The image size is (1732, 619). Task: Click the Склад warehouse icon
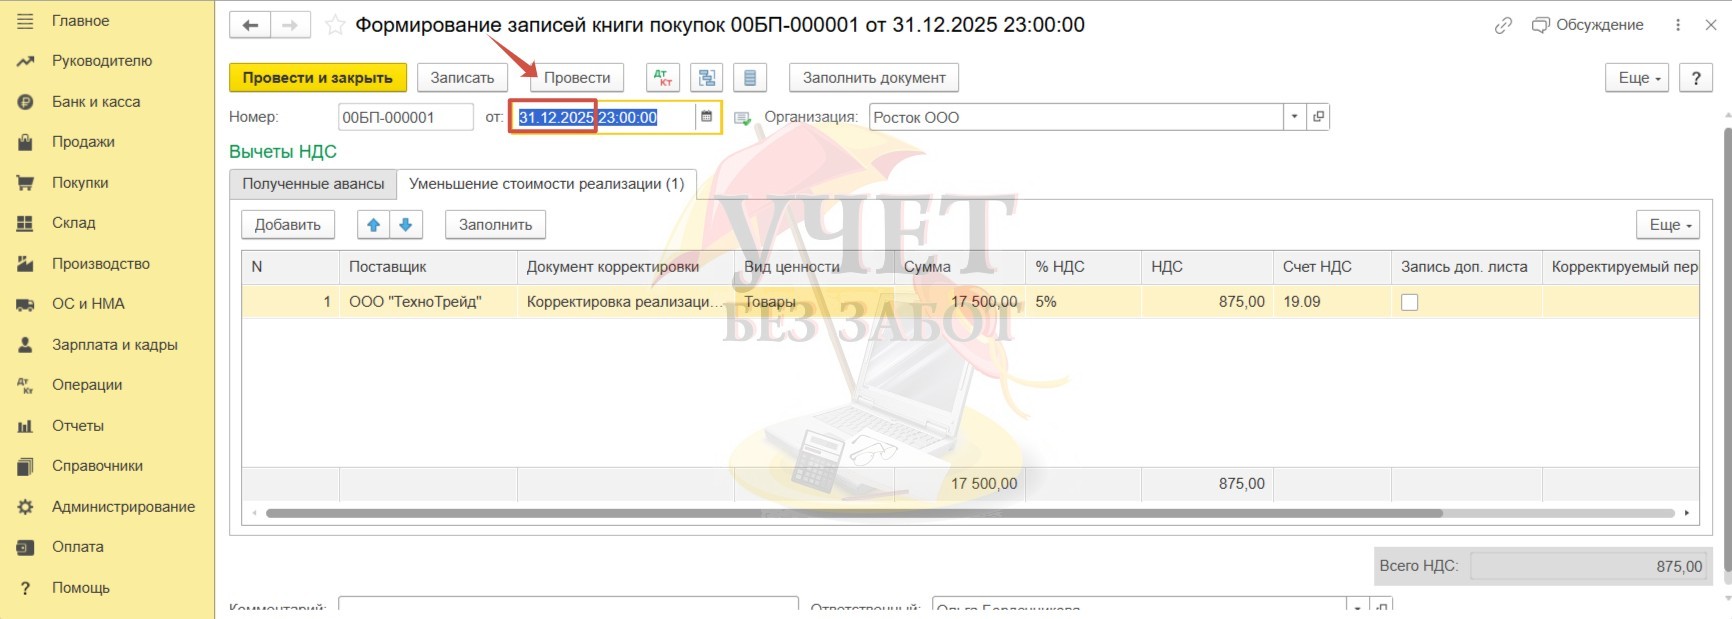(25, 223)
